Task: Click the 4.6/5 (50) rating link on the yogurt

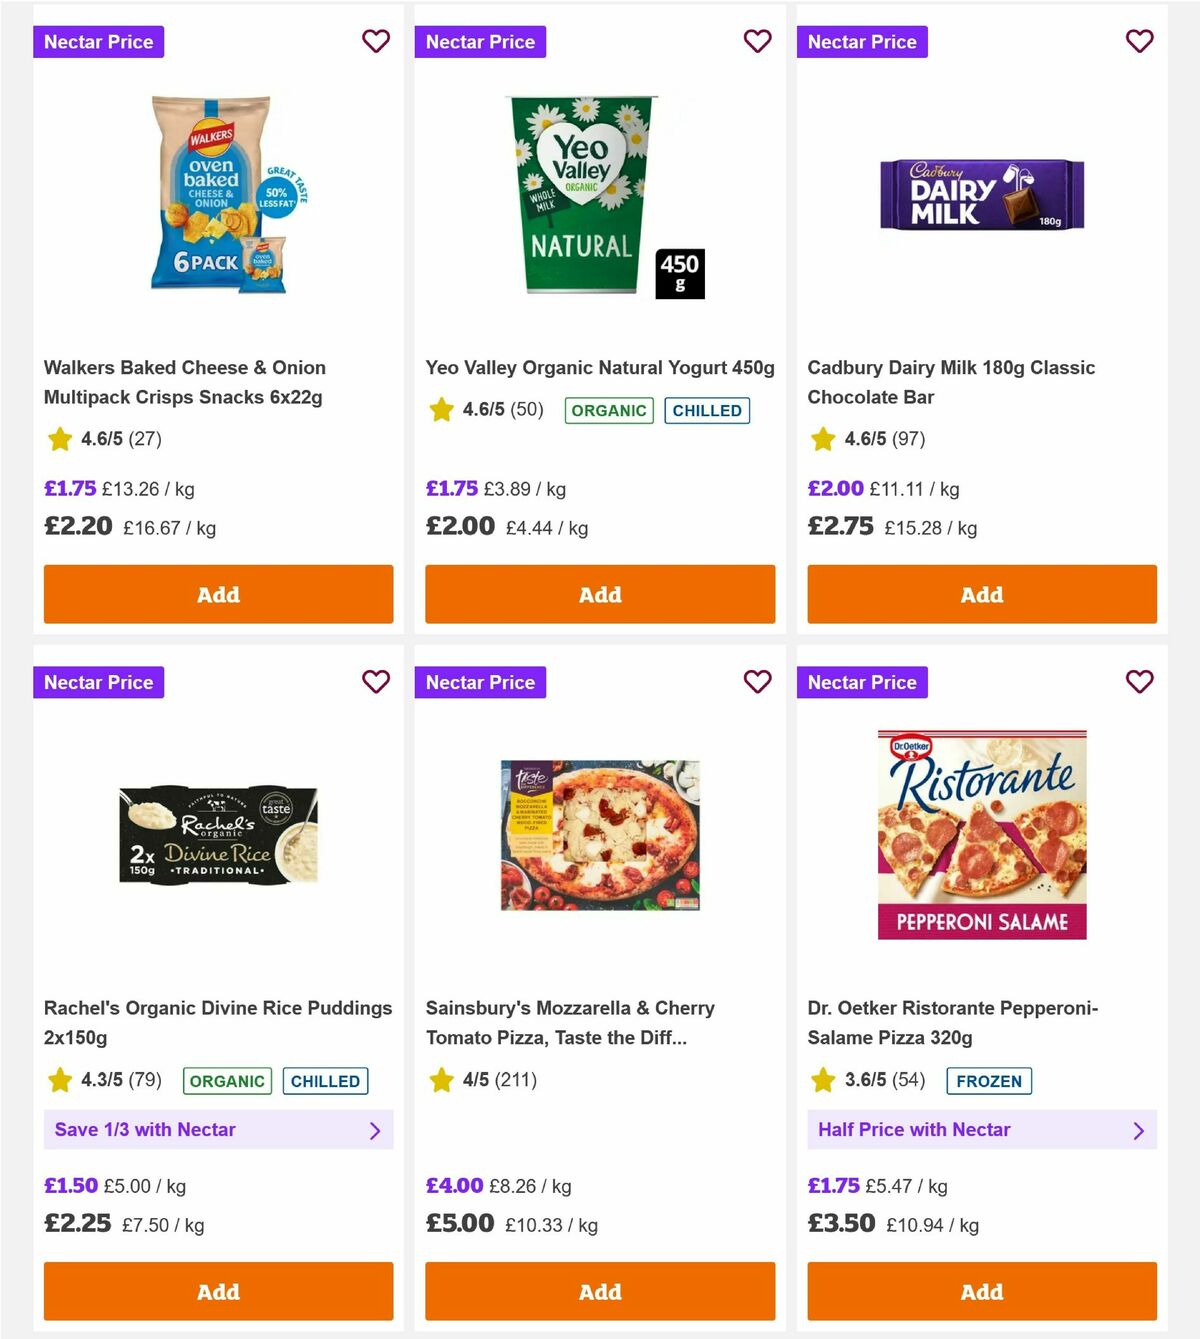Action: 500,410
